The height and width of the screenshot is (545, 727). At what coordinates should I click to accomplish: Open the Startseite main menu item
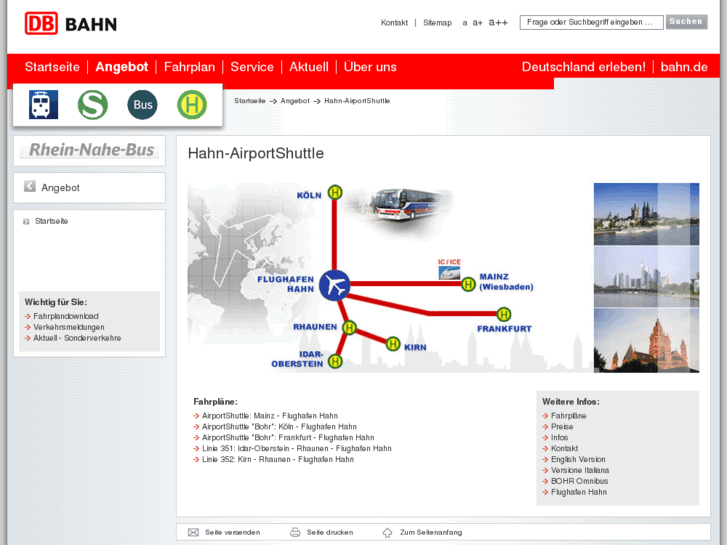(x=52, y=67)
